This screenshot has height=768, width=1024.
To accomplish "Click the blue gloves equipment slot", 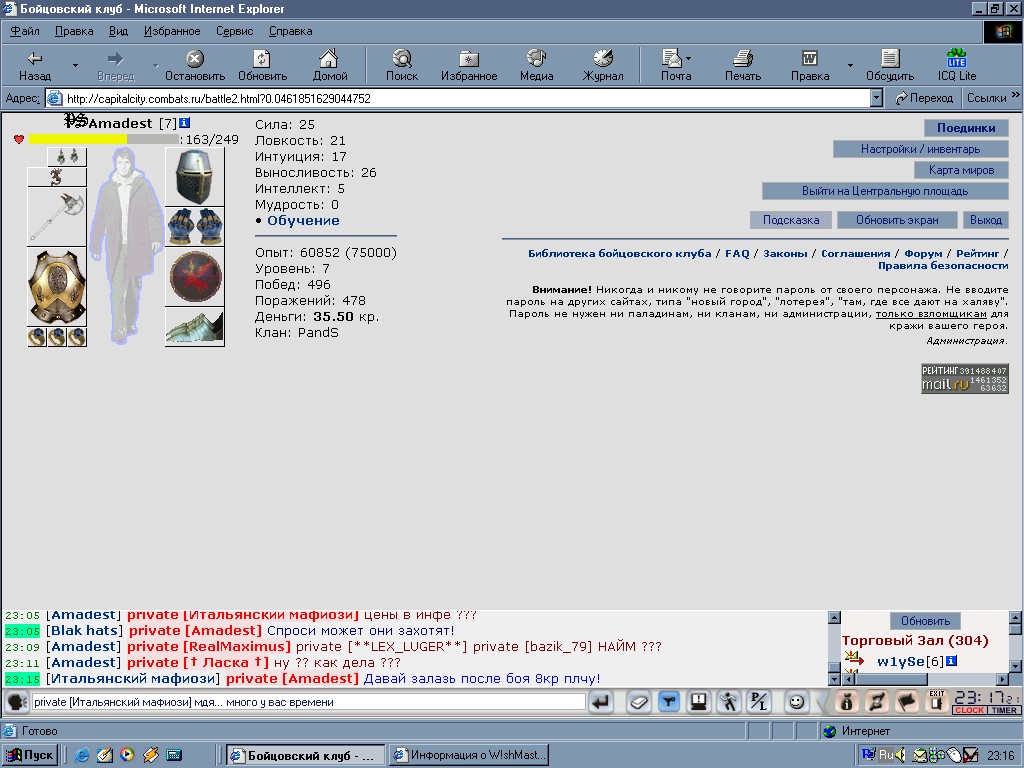I will [195, 227].
